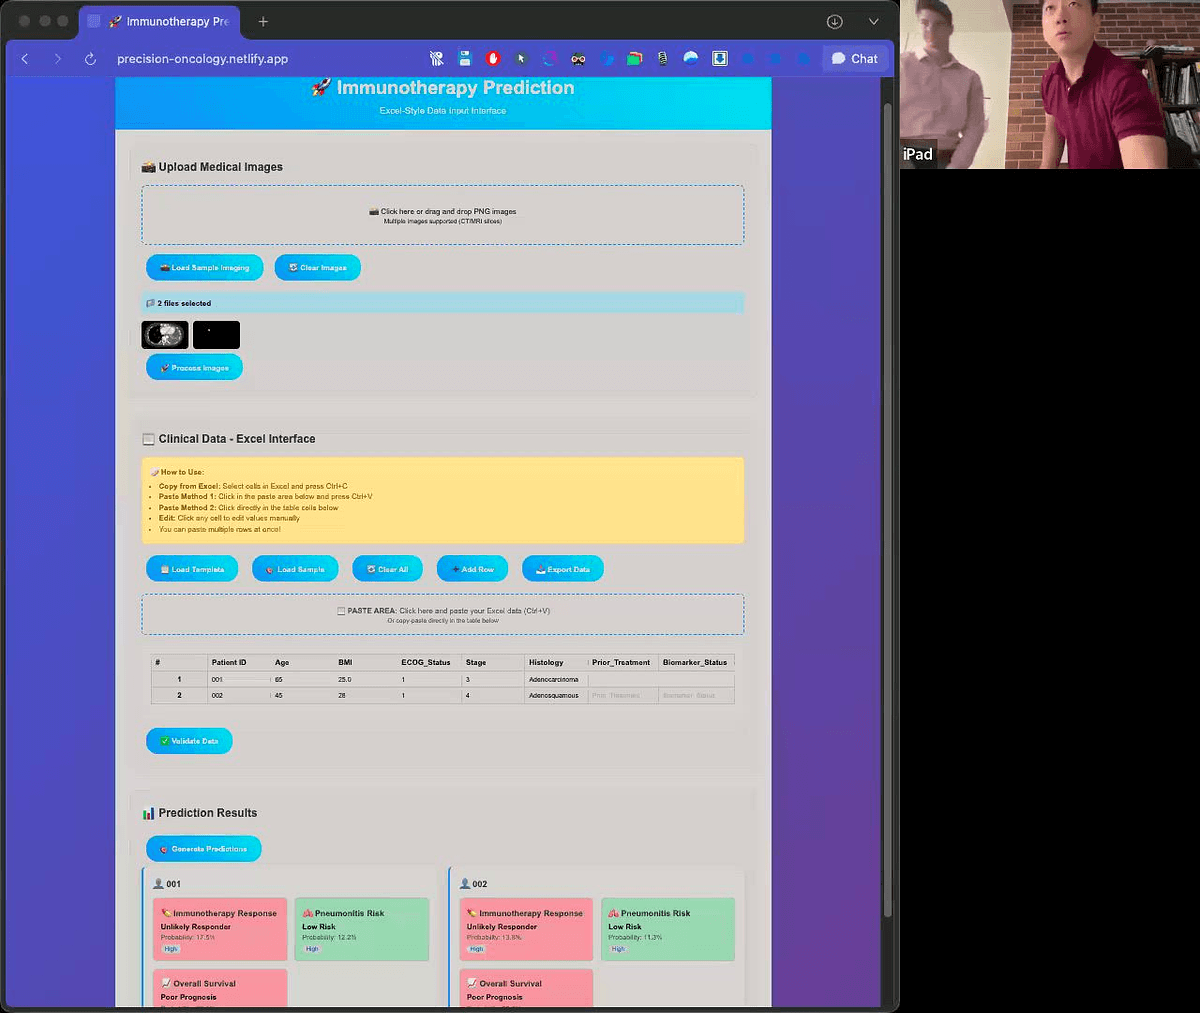Open a new browser tab

(x=263, y=21)
